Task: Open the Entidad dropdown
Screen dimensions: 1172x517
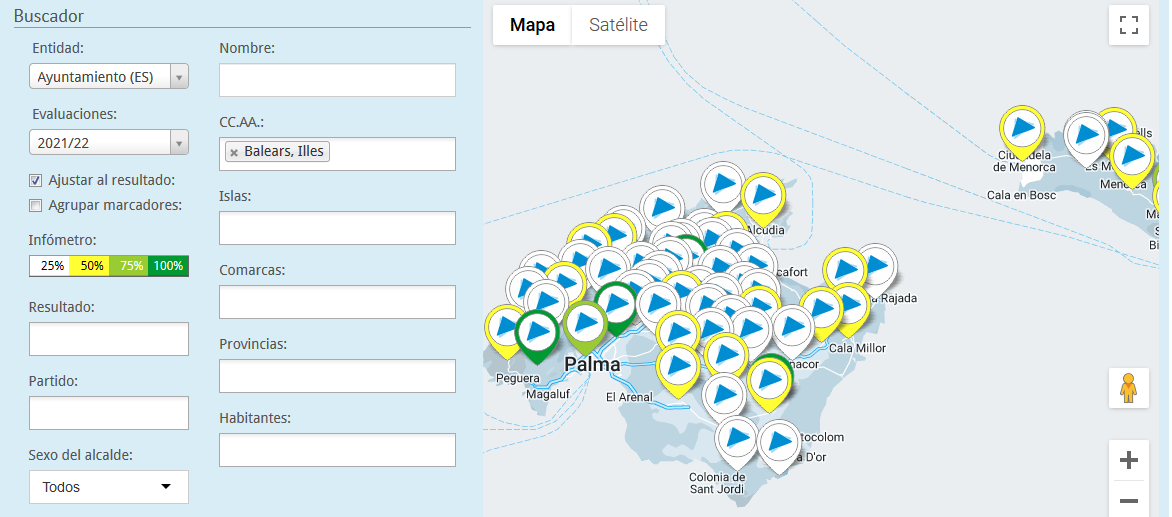Action: click(109, 77)
